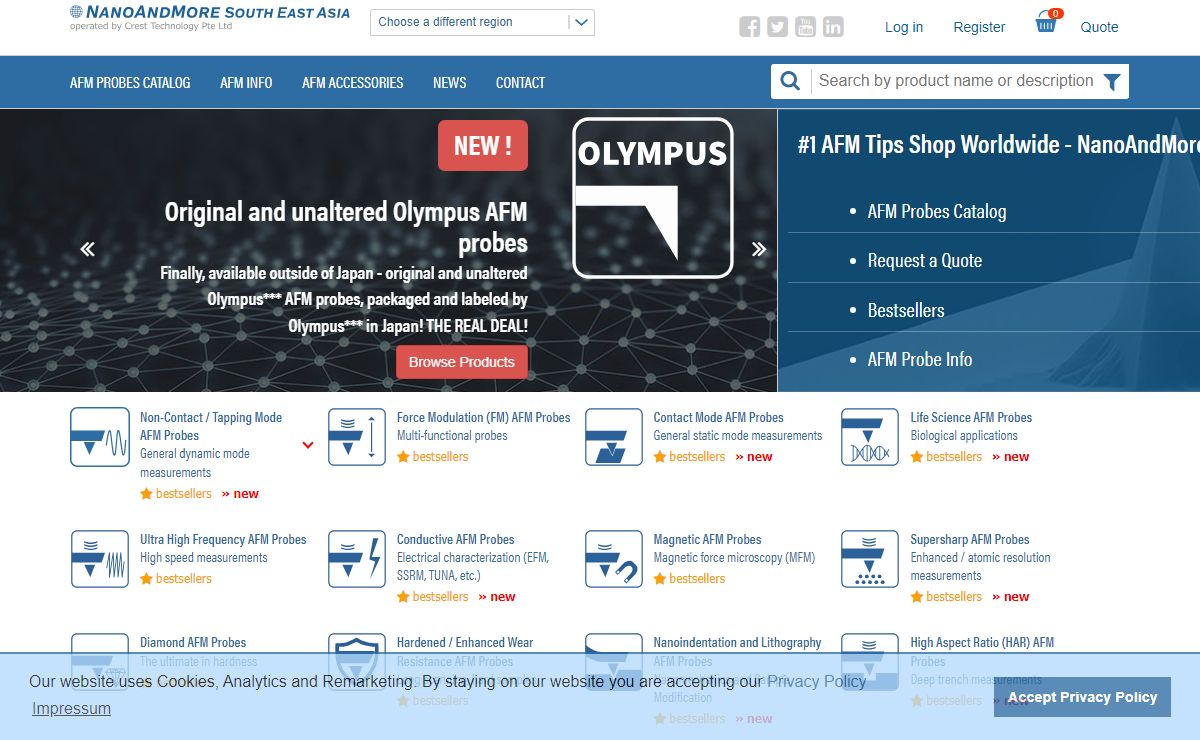Image resolution: width=1200 pixels, height=740 pixels.
Task: Click the Supersharp AFM probe icon
Action: coord(870,559)
